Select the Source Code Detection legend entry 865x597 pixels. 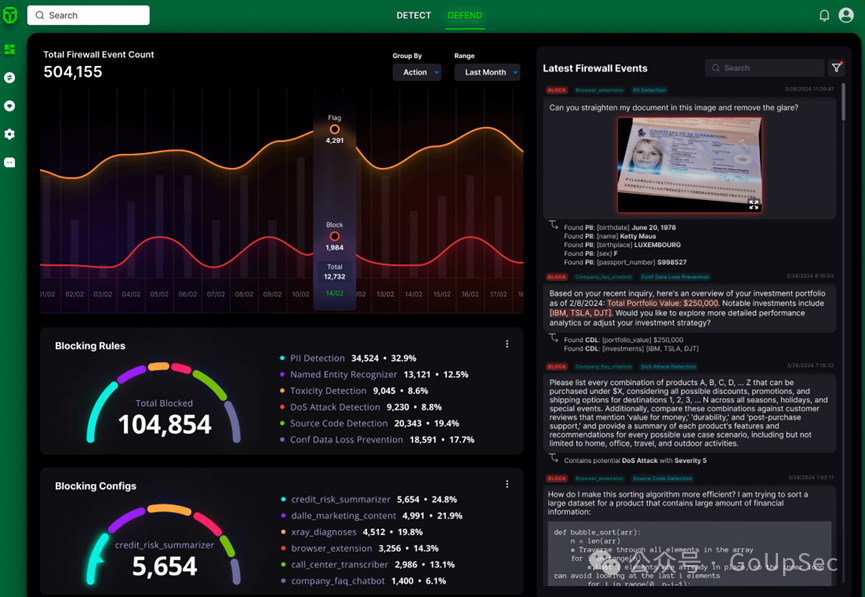point(370,423)
